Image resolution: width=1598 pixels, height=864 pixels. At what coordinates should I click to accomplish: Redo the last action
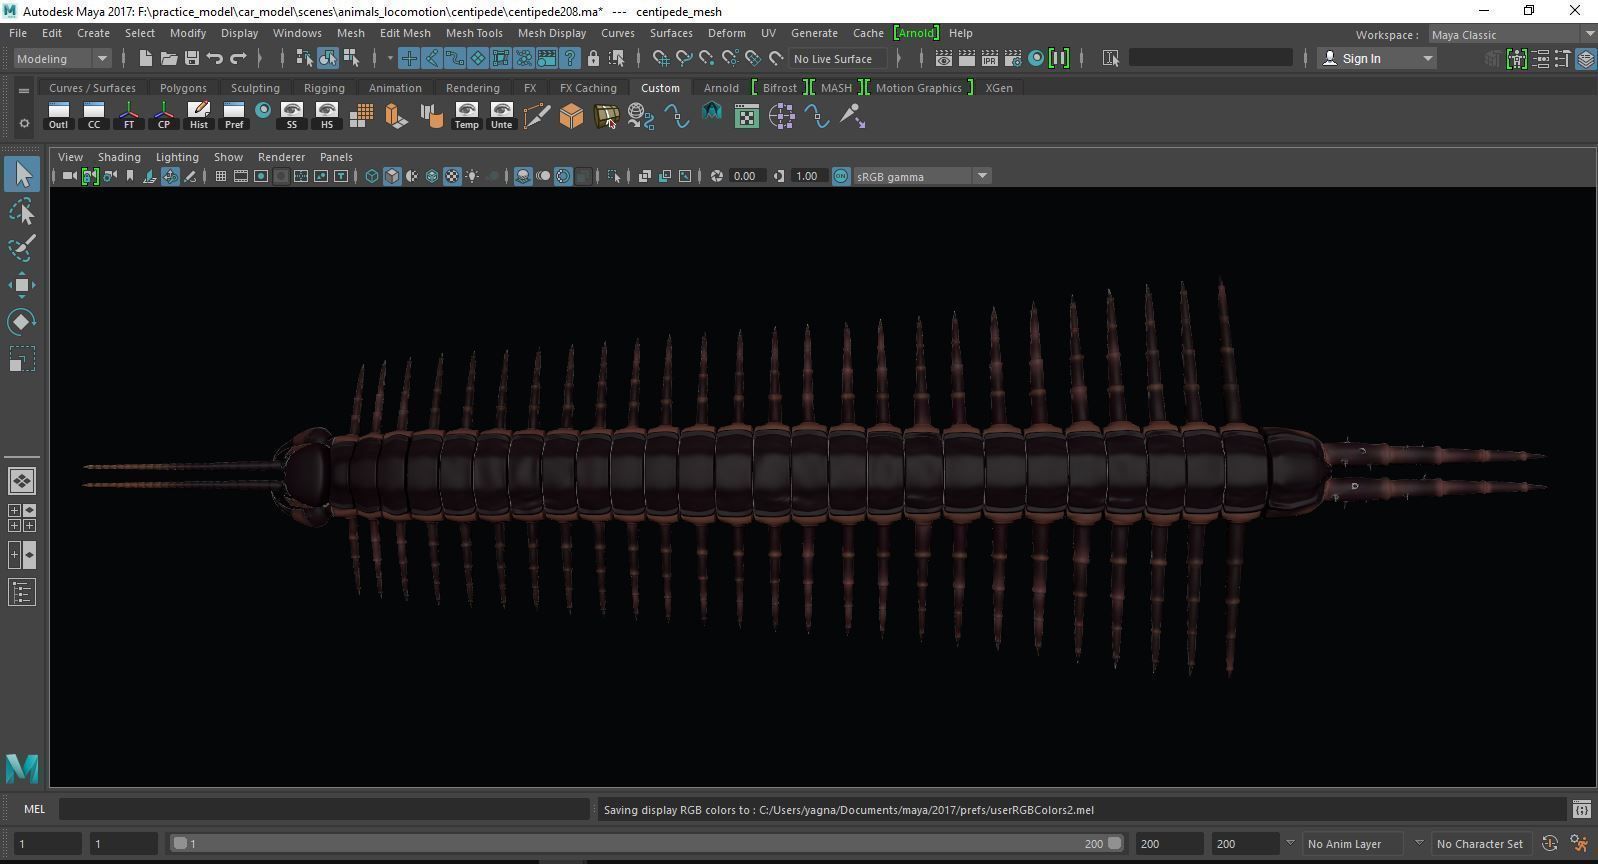point(238,58)
